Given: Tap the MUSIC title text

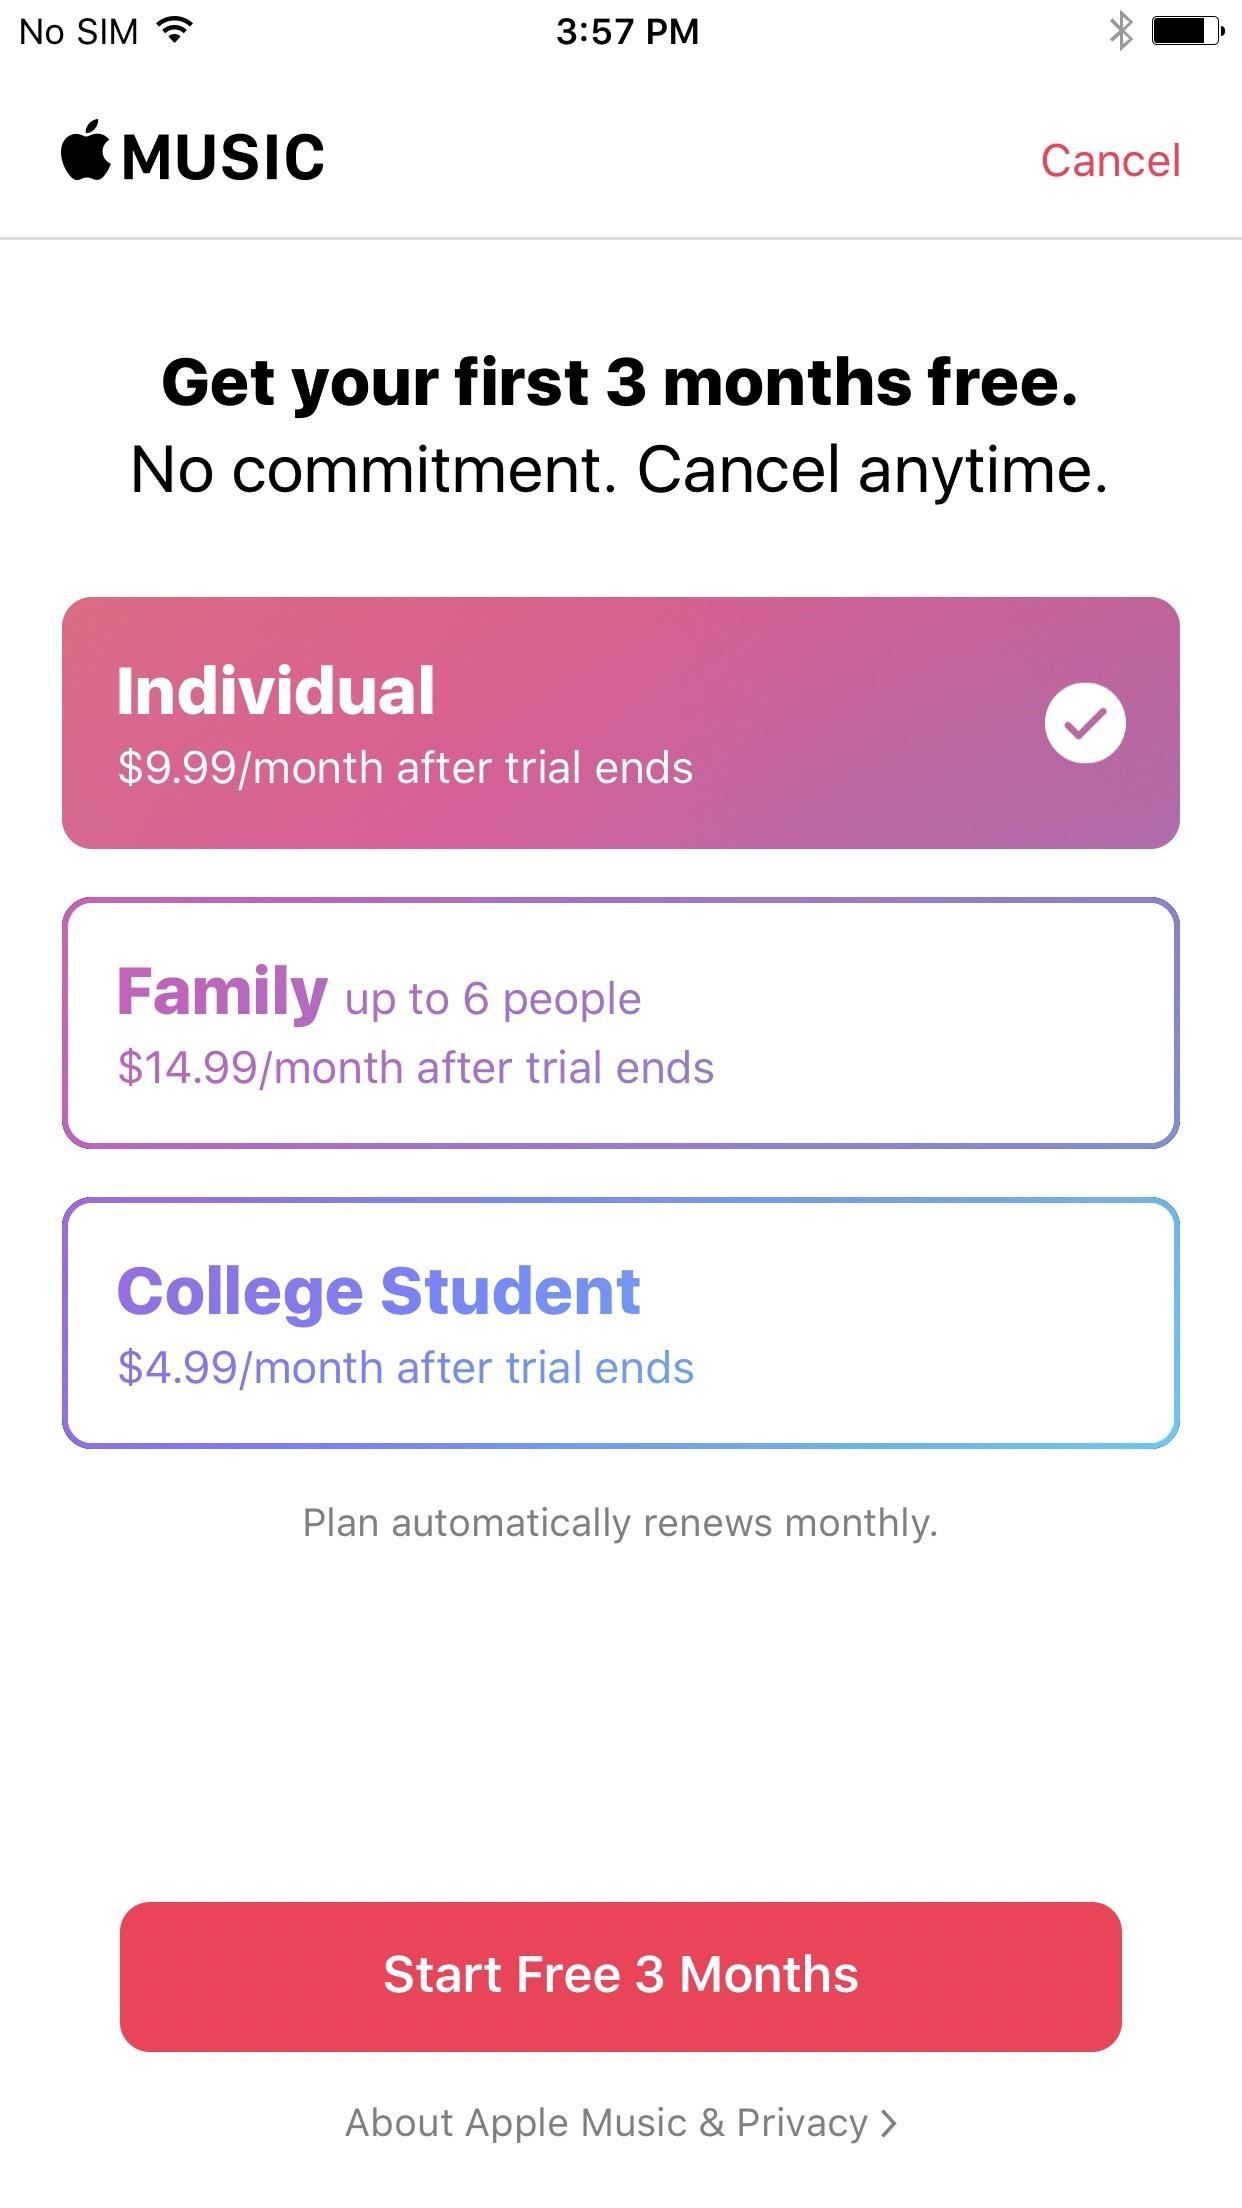Looking at the screenshot, I should click(223, 158).
